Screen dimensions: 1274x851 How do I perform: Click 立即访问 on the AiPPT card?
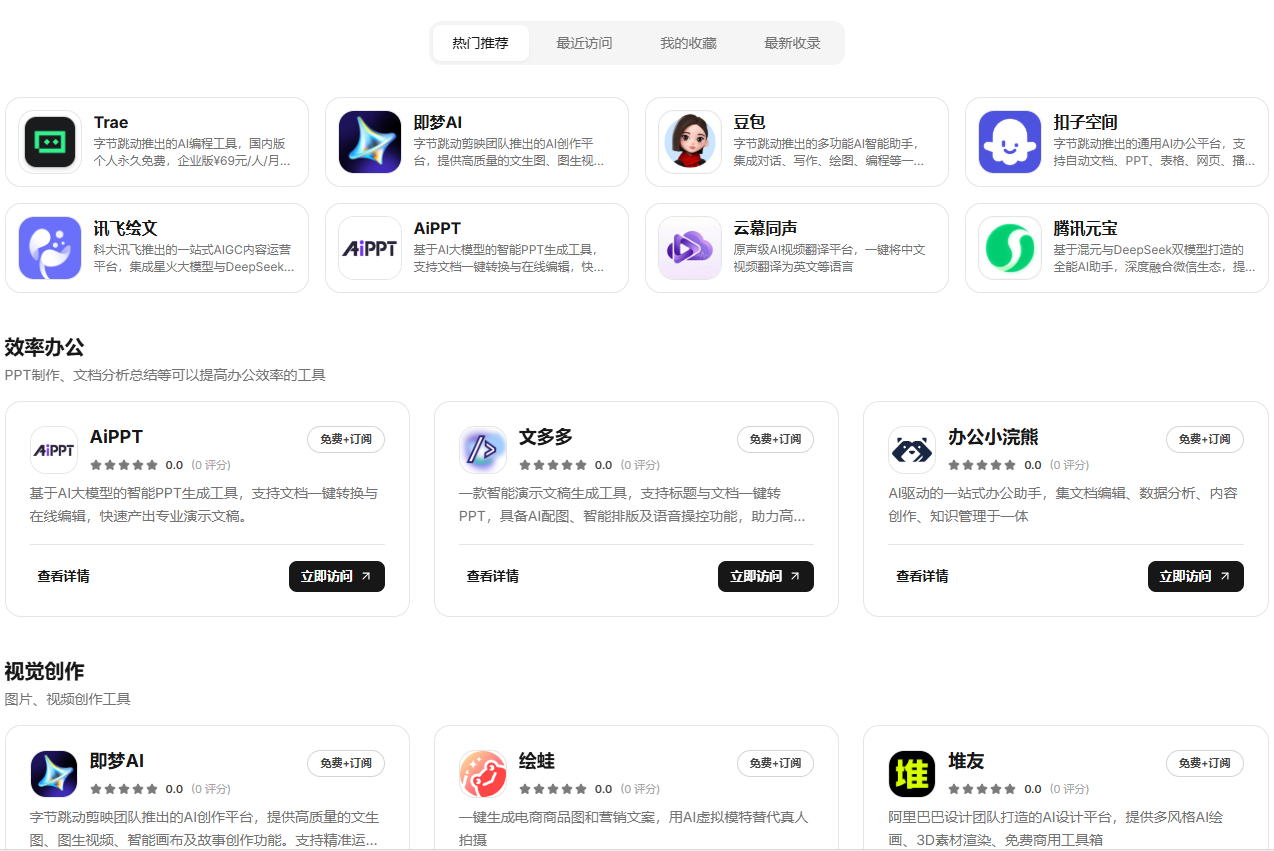pos(337,576)
